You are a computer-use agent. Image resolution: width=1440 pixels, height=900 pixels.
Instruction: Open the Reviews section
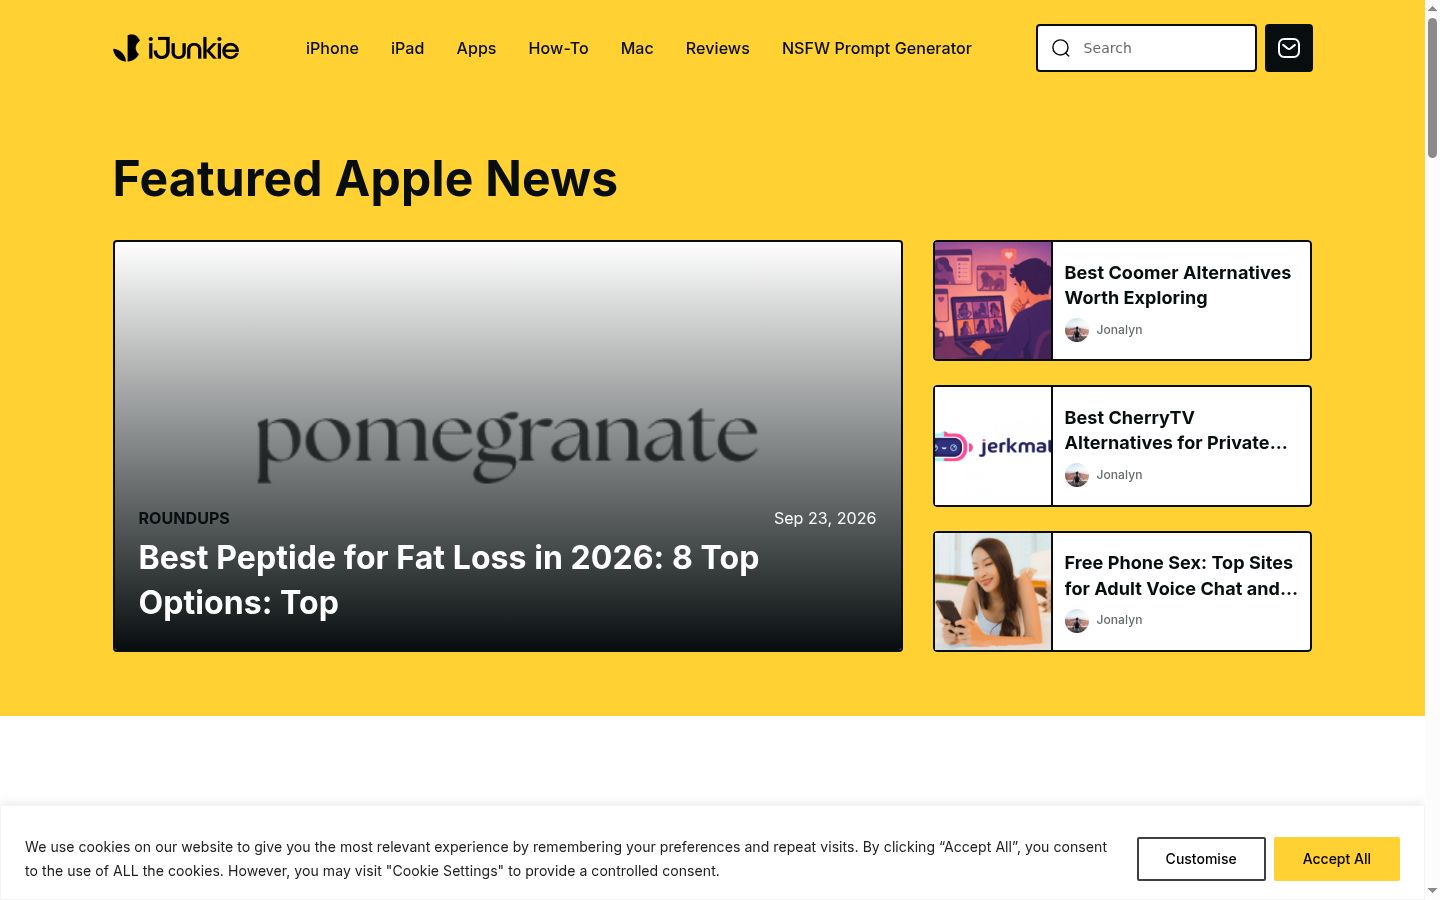click(718, 48)
